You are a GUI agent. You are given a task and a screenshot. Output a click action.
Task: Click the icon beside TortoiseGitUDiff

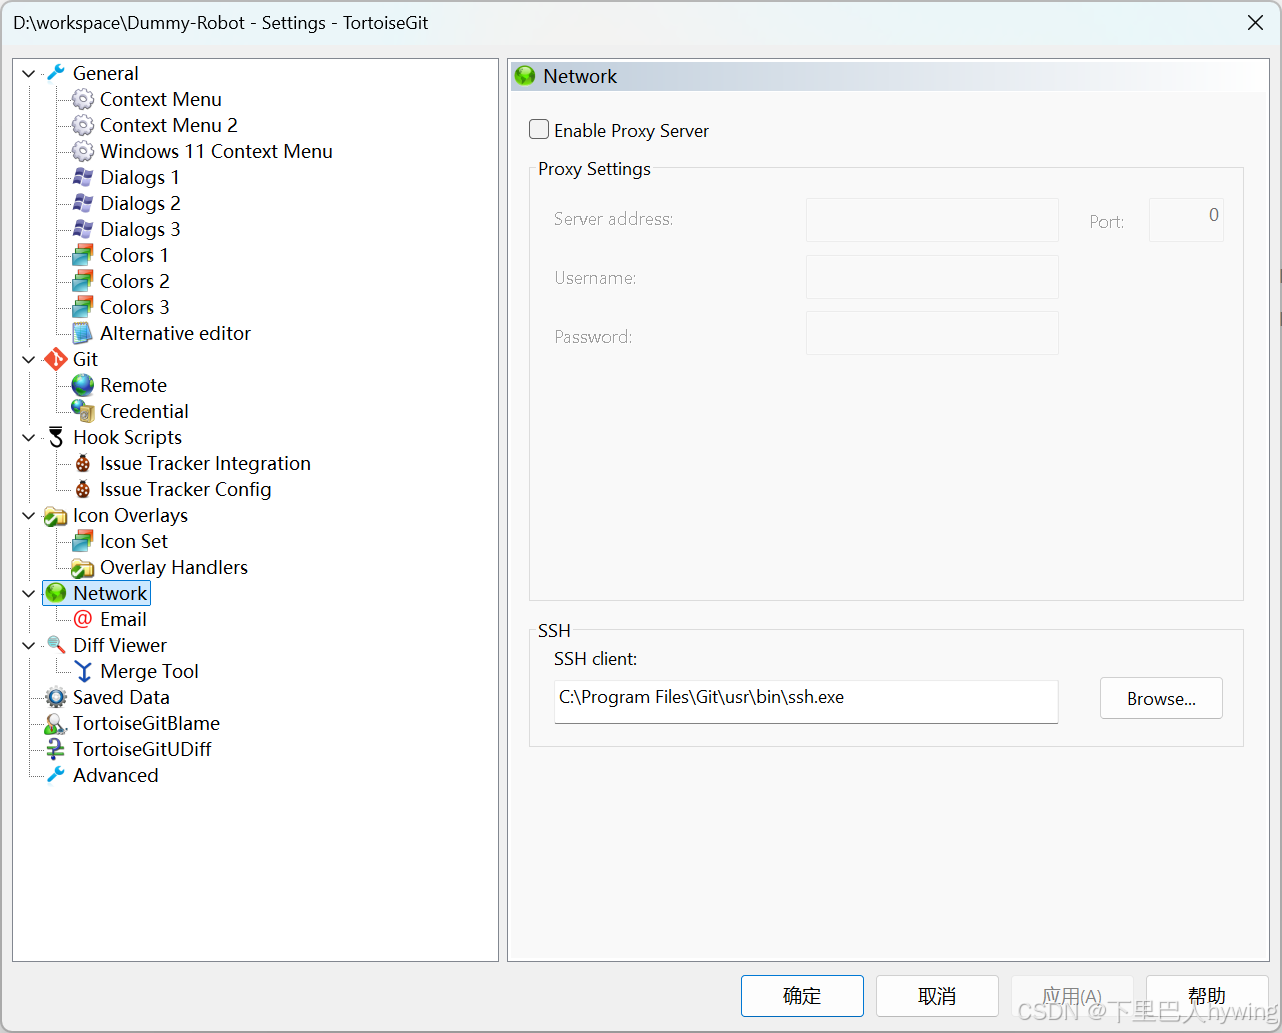click(56, 749)
